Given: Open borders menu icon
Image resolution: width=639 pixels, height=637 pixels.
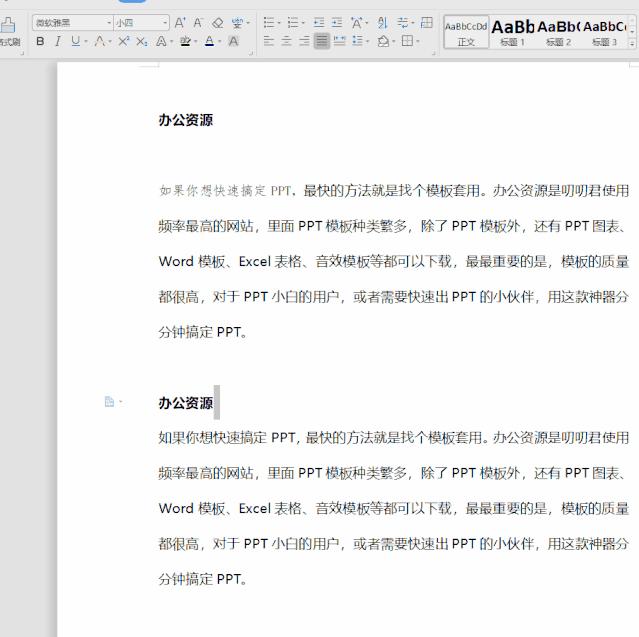Looking at the screenshot, I should 407,41.
